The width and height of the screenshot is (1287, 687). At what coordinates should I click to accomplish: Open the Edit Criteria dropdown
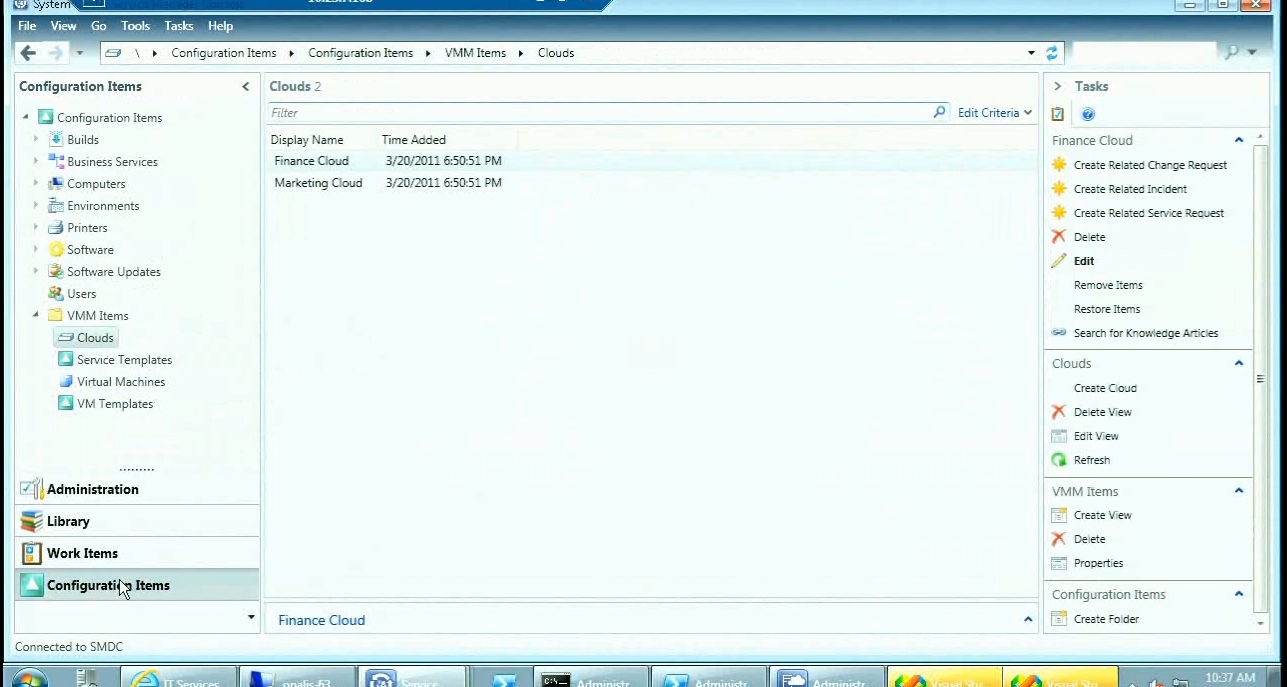click(x=995, y=113)
